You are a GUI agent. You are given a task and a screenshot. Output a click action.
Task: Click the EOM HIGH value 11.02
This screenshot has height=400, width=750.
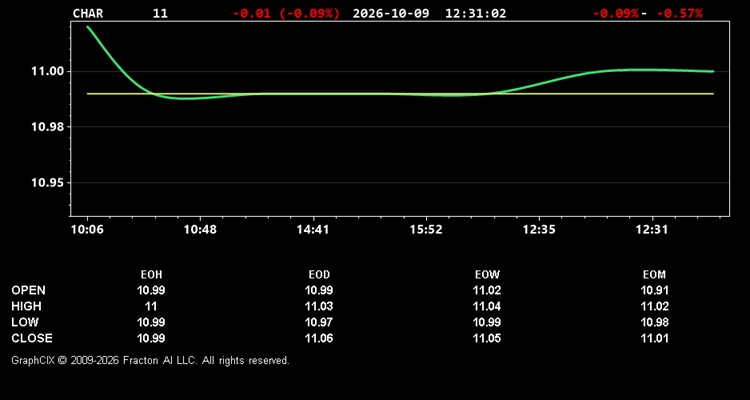tap(654, 306)
